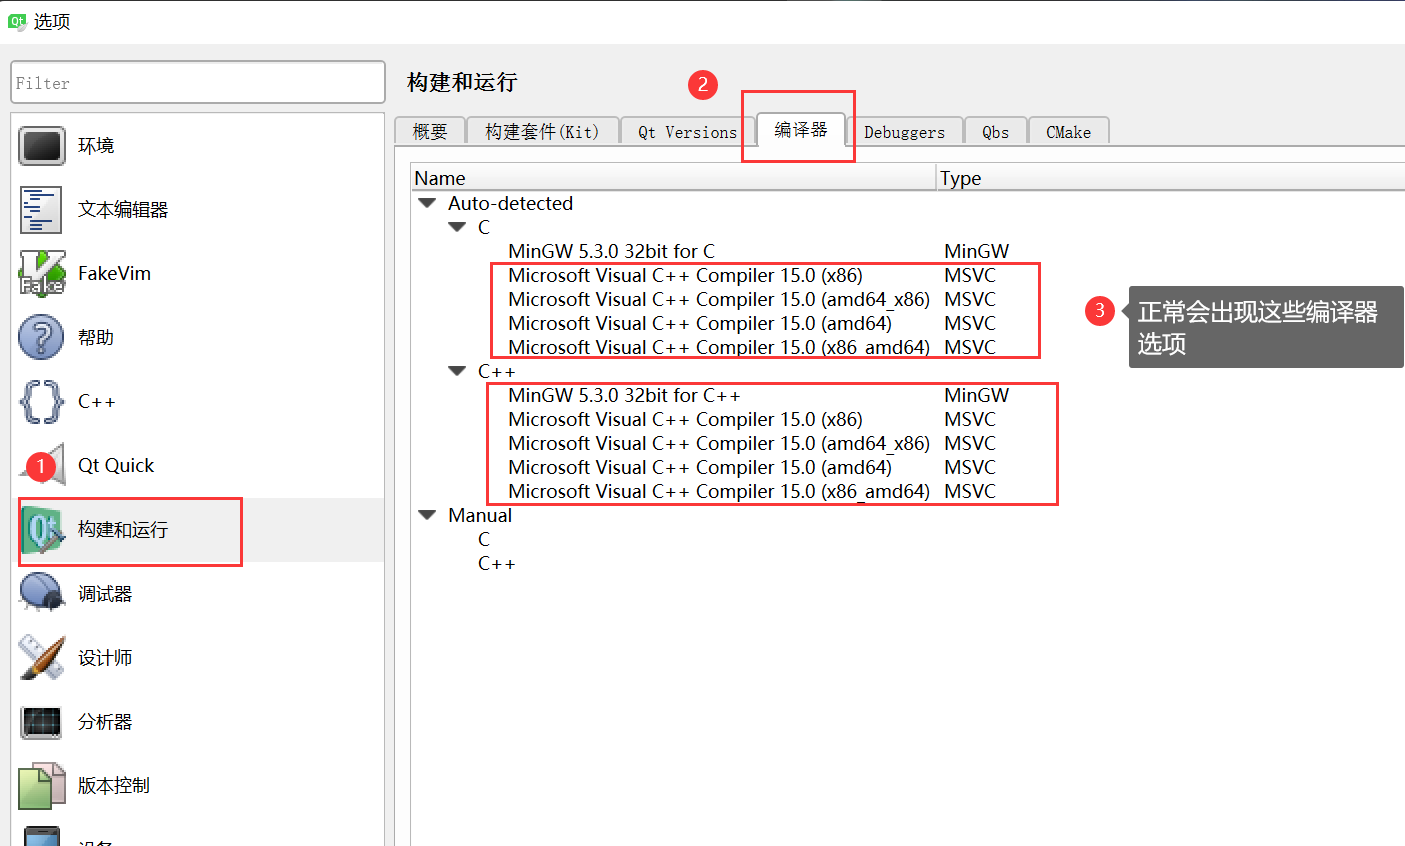Select MinGW 5.3.0 32bit for C++

[624, 395]
